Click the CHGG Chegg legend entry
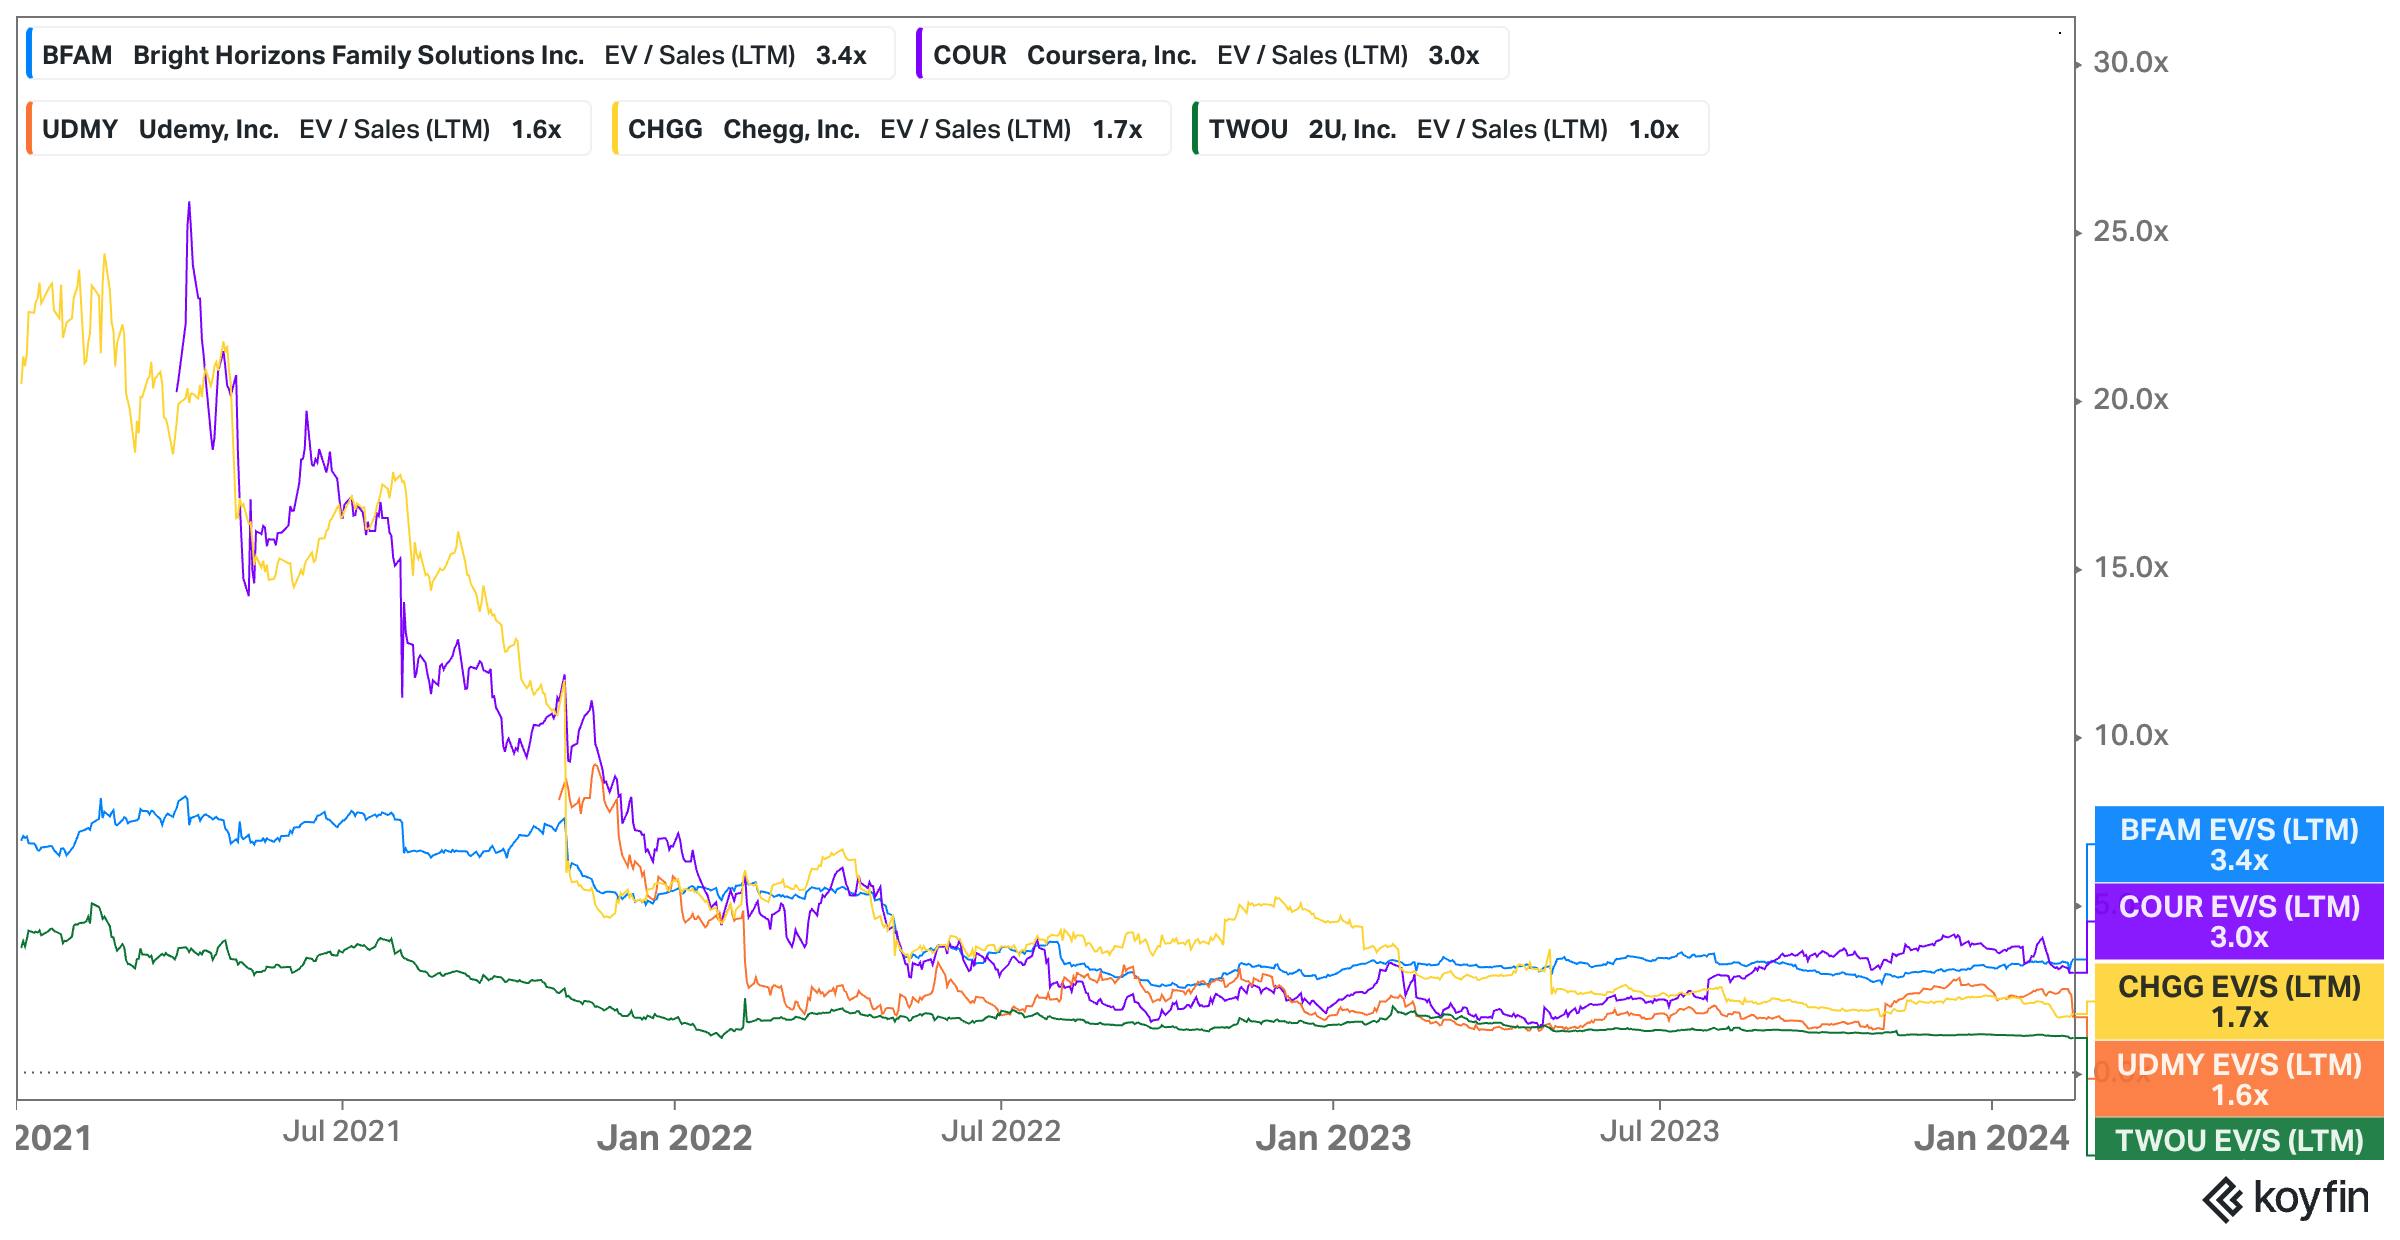Screen dimensions: 2400x1240 890,129
